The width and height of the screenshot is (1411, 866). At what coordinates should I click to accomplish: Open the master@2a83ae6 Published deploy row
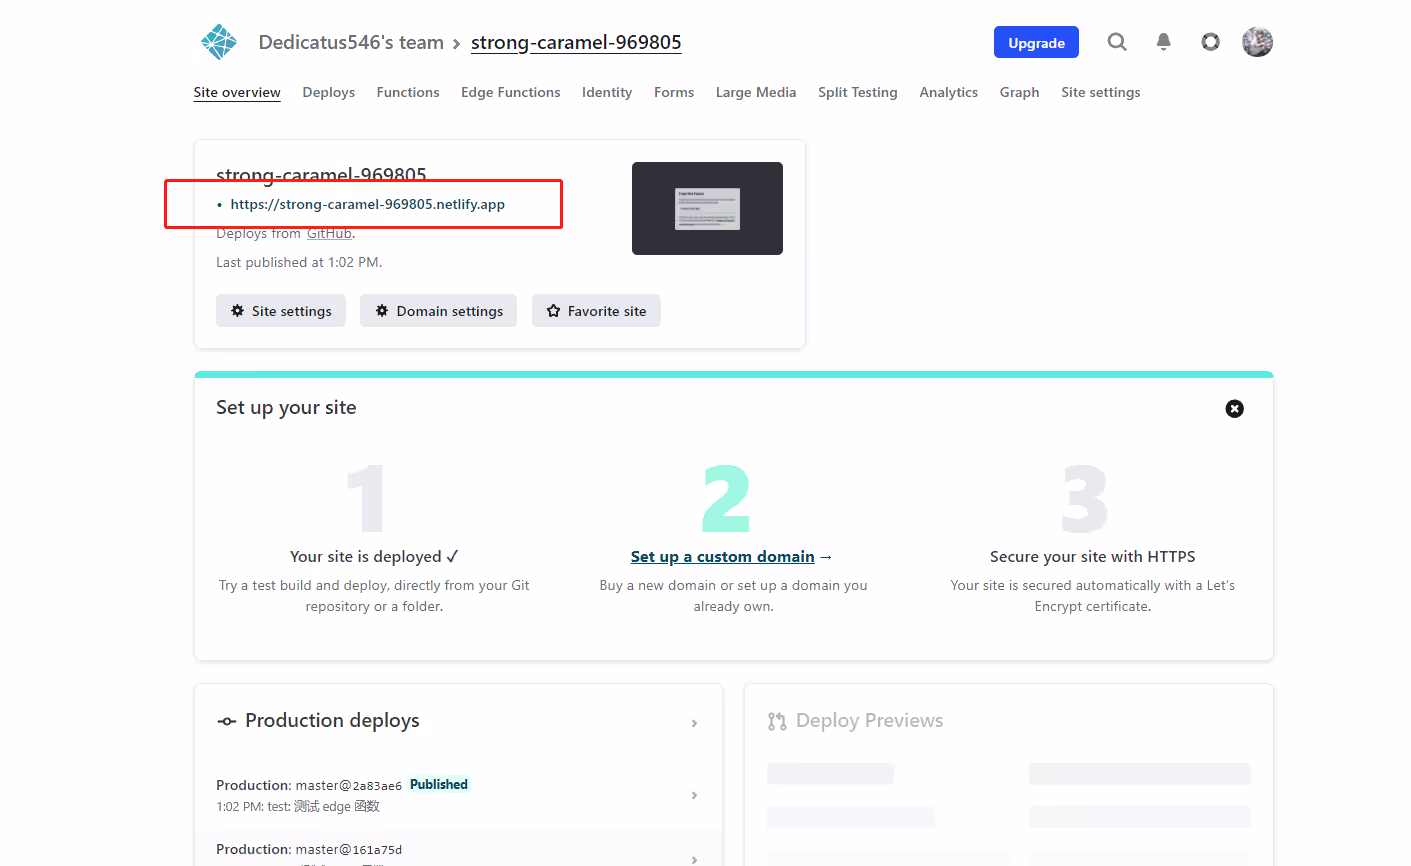coord(458,795)
